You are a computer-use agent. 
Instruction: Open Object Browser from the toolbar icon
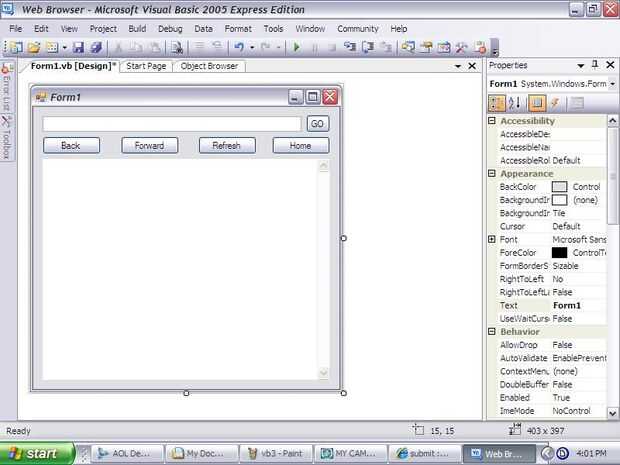point(444,47)
